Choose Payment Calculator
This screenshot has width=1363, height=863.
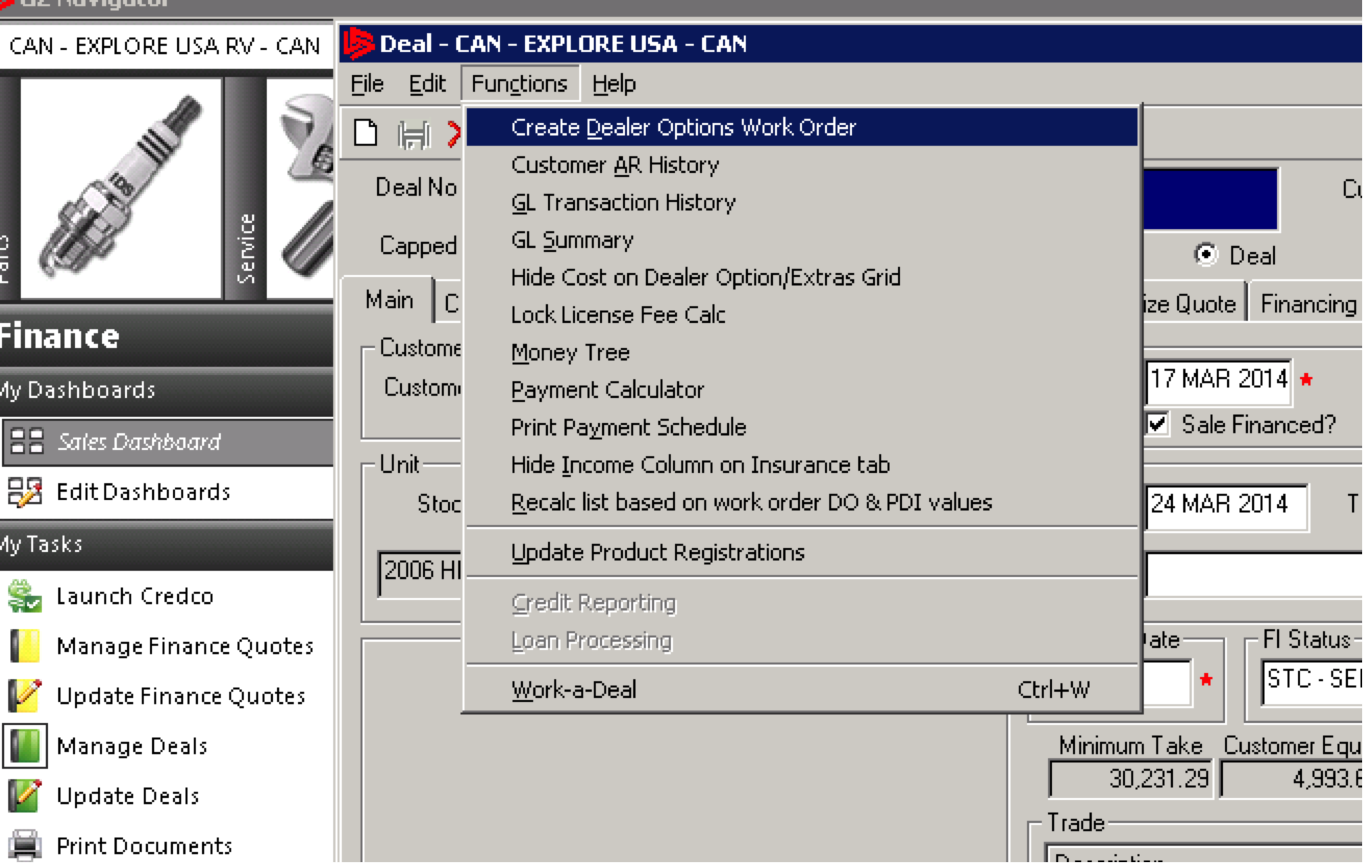point(802,390)
